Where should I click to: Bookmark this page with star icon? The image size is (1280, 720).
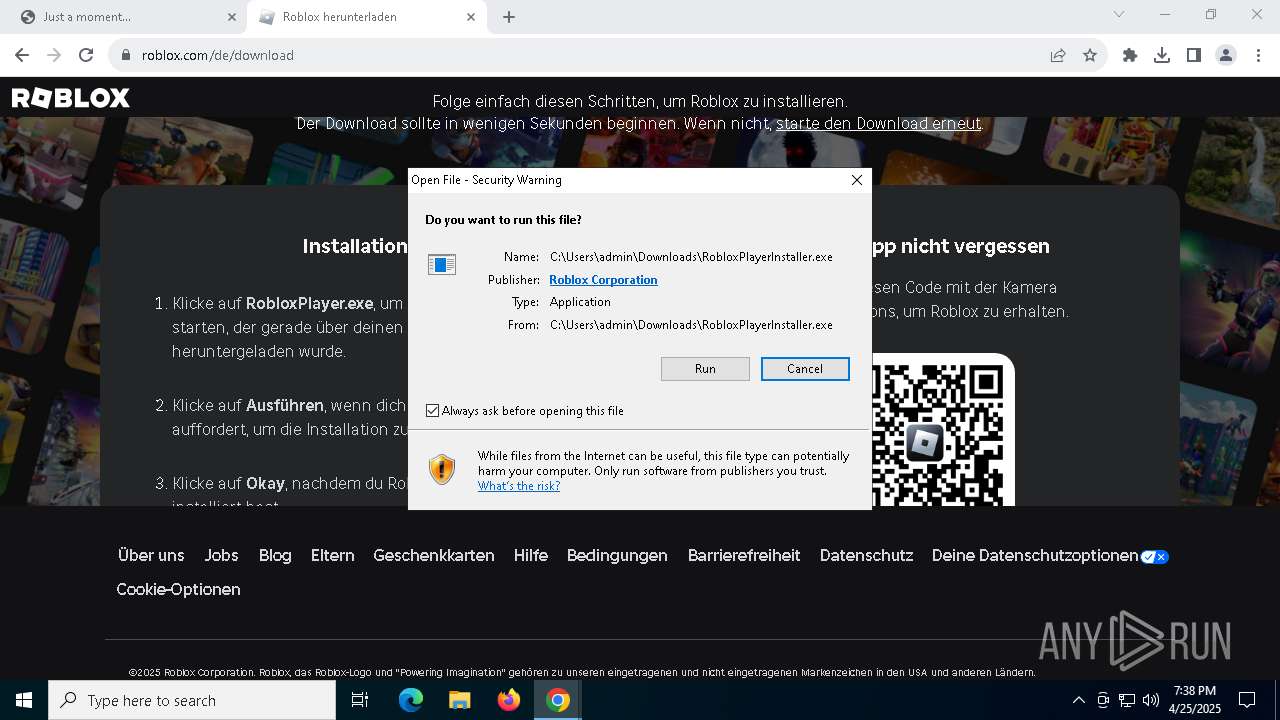[x=1090, y=55]
